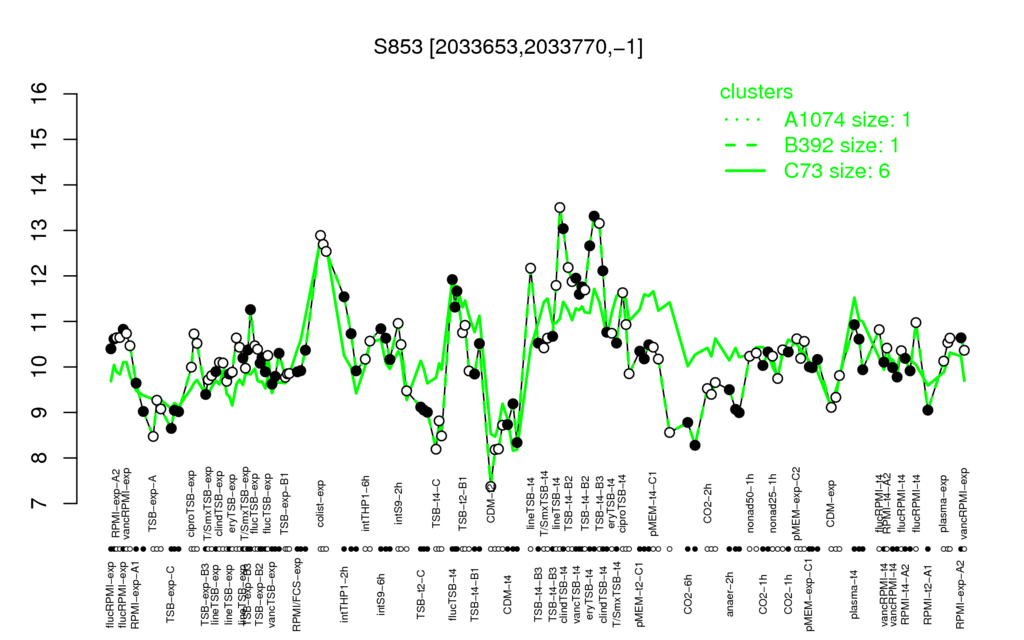Screen dimensions: 1024x640
Task: Click the highest data point near 13.5
Action: 560,208
